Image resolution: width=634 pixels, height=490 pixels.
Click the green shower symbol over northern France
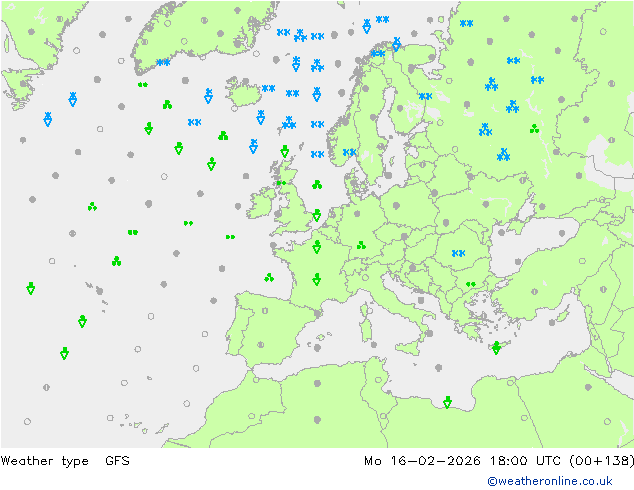coord(317,247)
